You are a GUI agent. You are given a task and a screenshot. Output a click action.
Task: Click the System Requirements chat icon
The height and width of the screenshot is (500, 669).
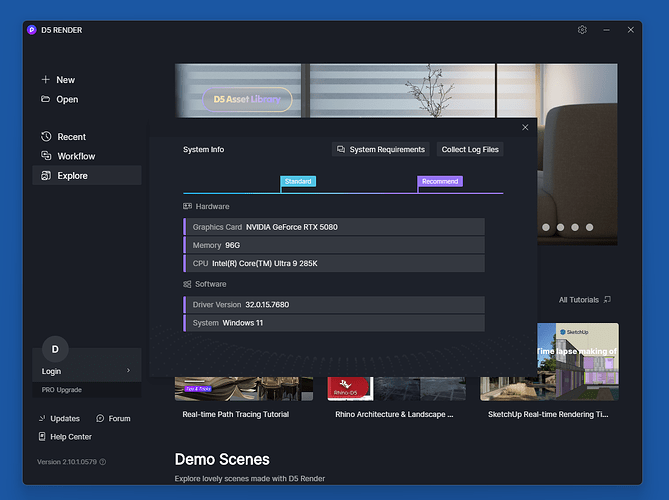pyautogui.click(x=341, y=149)
